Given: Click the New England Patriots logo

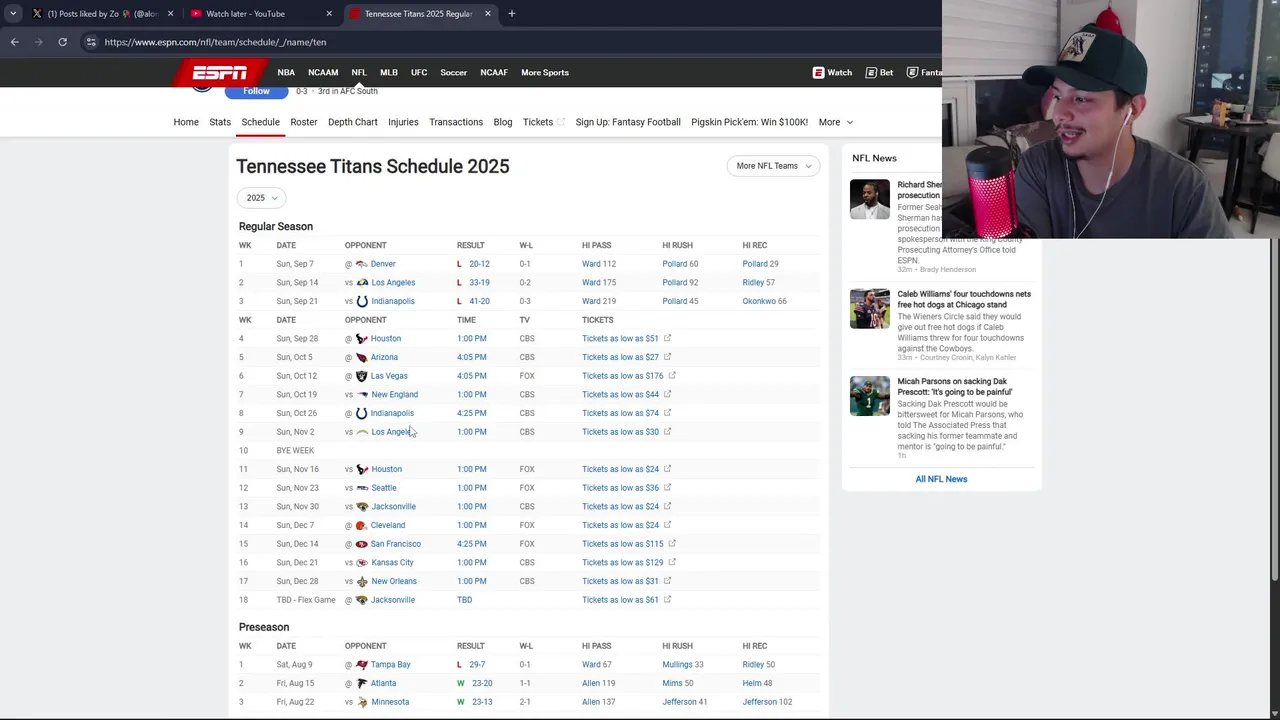Looking at the screenshot, I should pyautogui.click(x=362, y=394).
